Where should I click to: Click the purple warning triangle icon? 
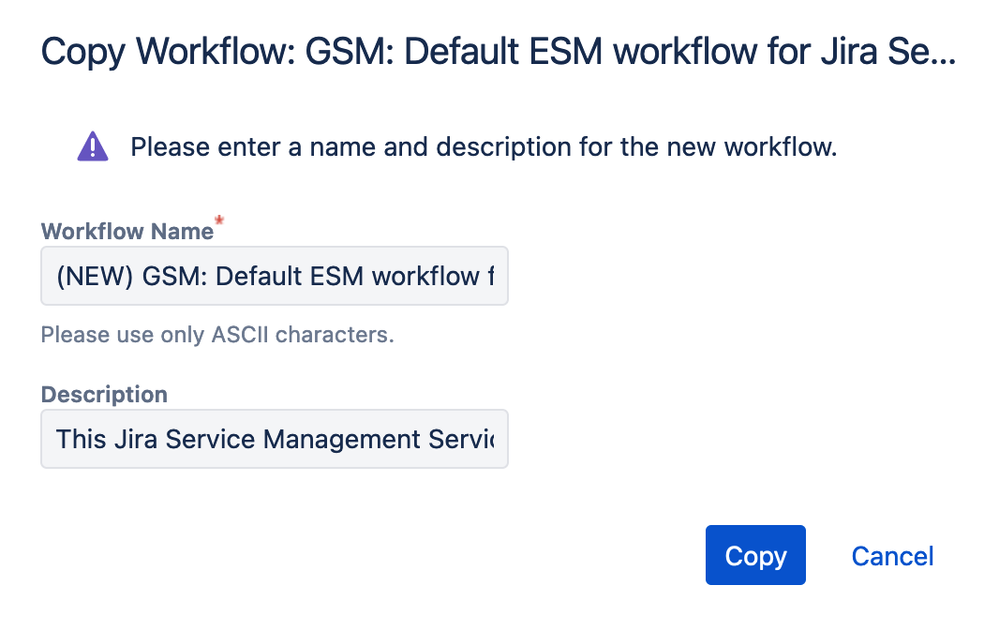pos(93,146)
